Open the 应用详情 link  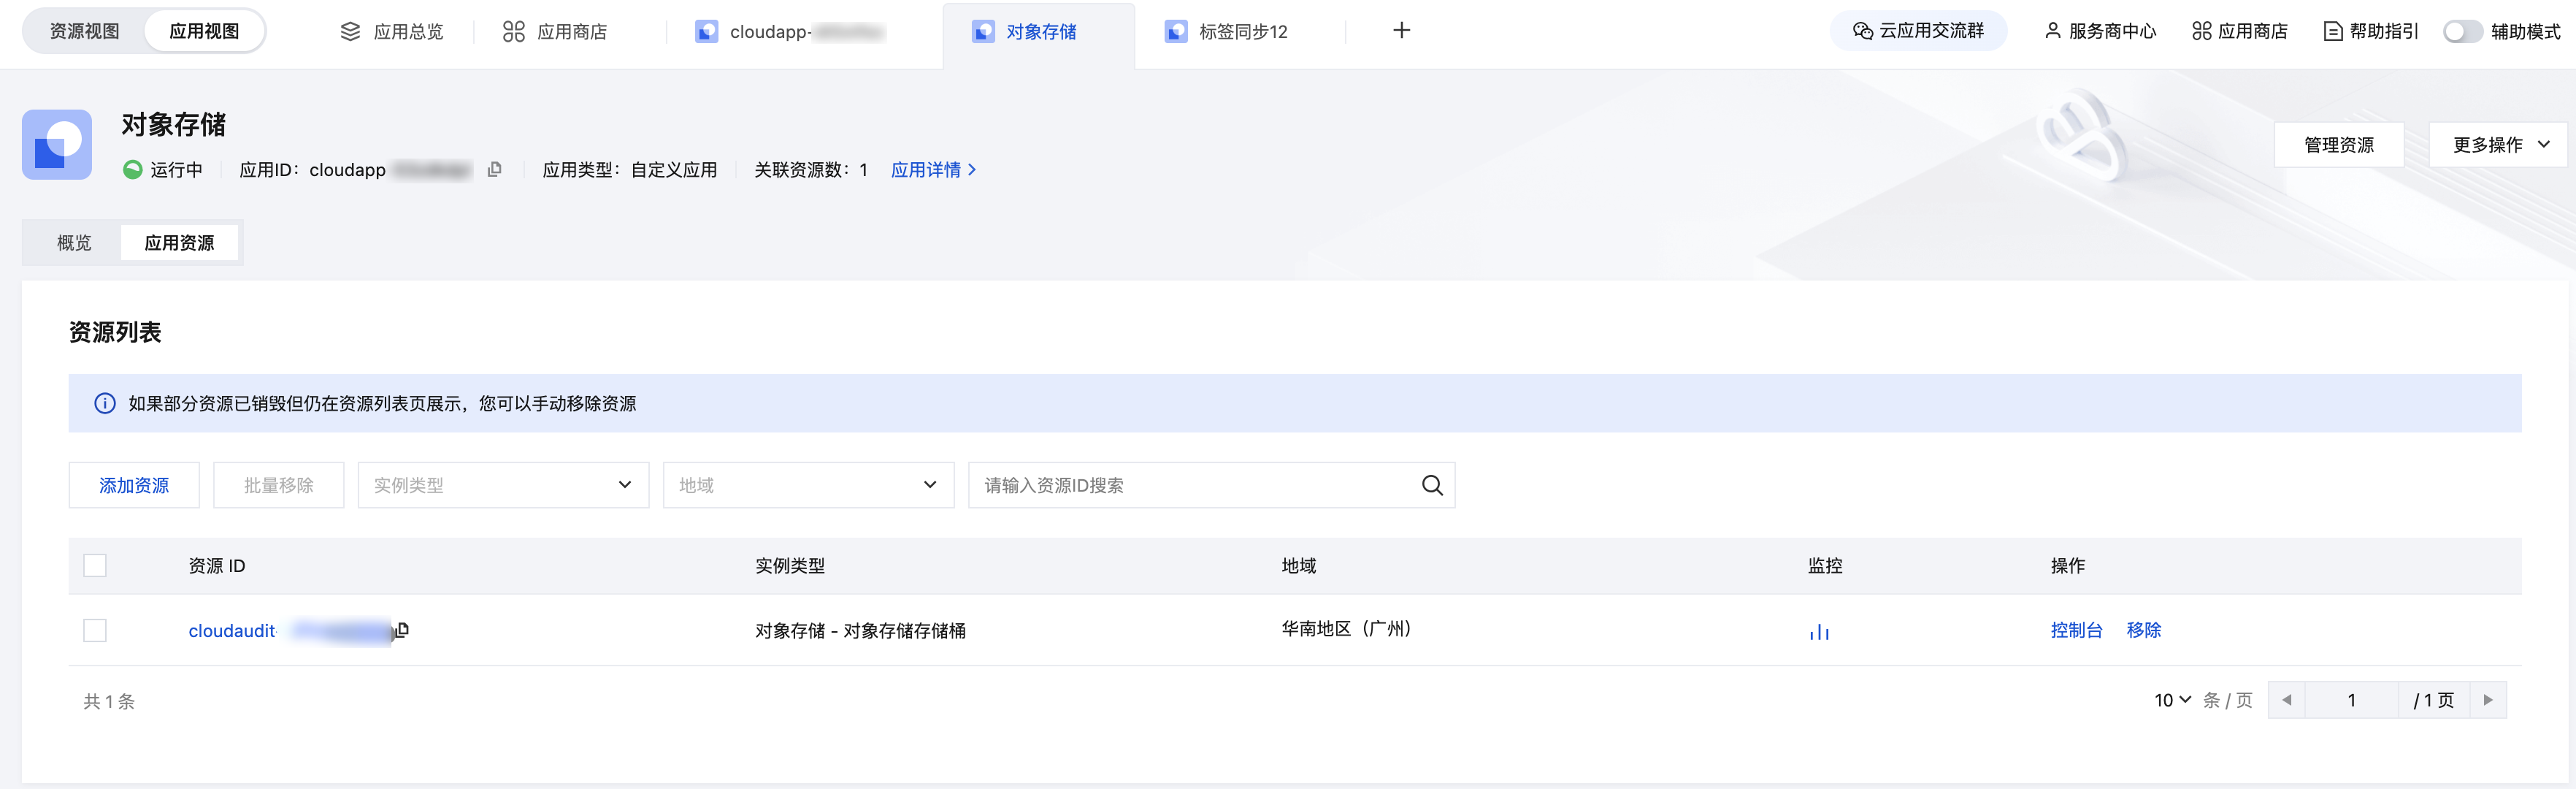click(x=932, y=170)
